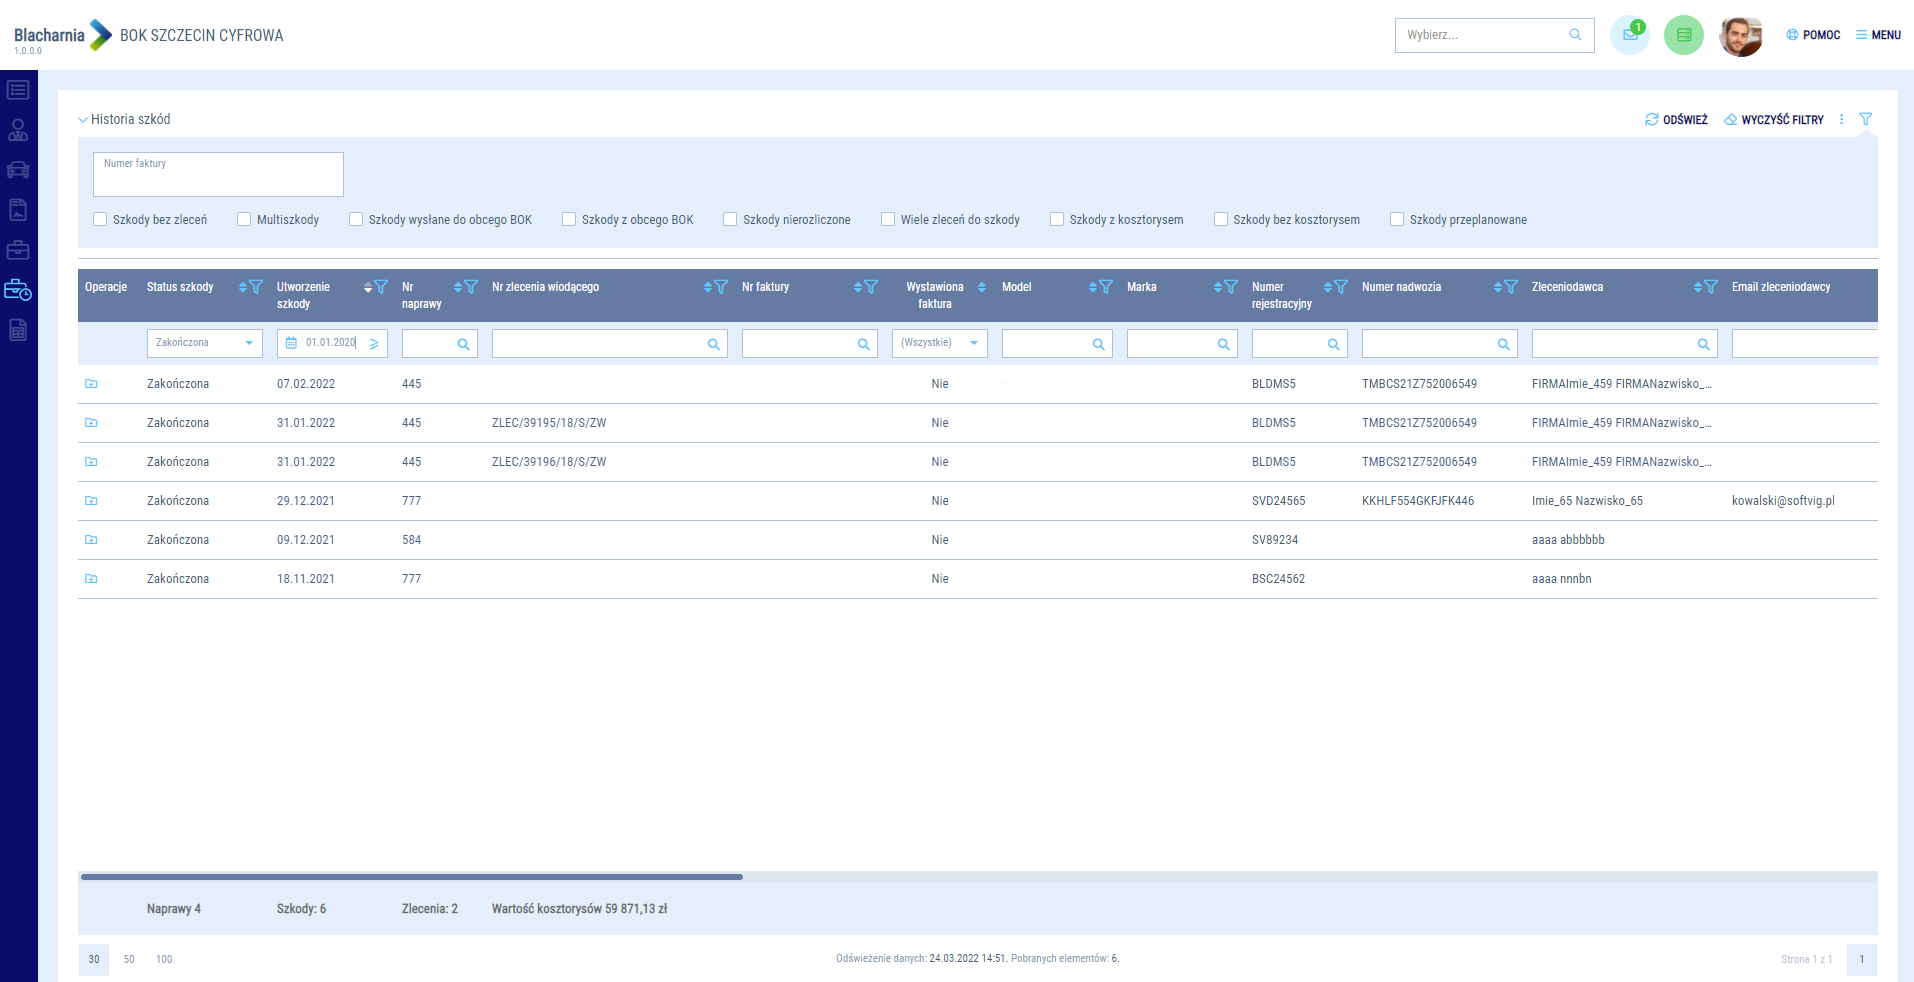The image size is (1914, 982).
Task: Expand the (Wszystkie) invoice dropdown
Action: pos(939,343)
